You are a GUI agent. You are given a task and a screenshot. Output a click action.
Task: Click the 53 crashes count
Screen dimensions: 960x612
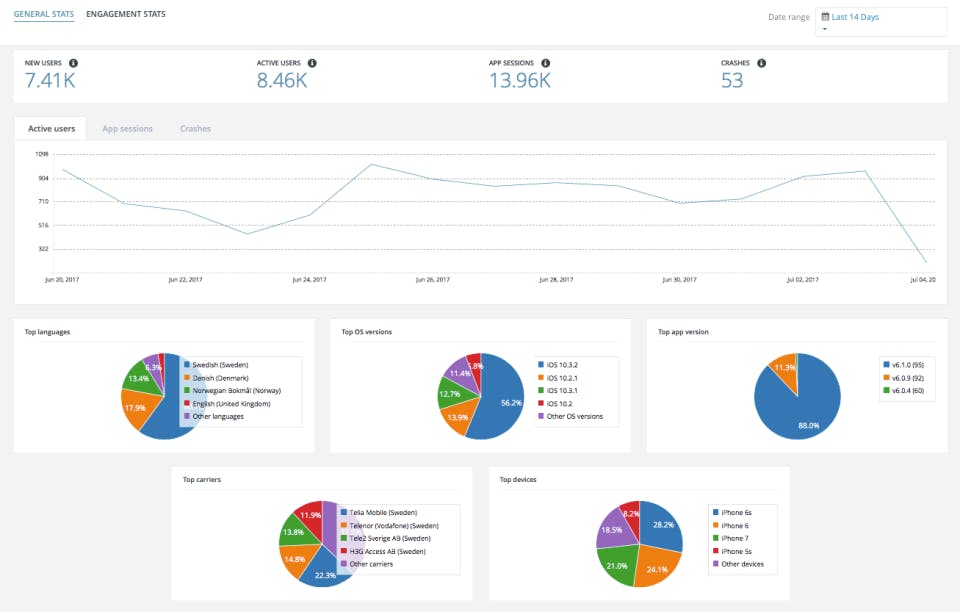[732, 80]
